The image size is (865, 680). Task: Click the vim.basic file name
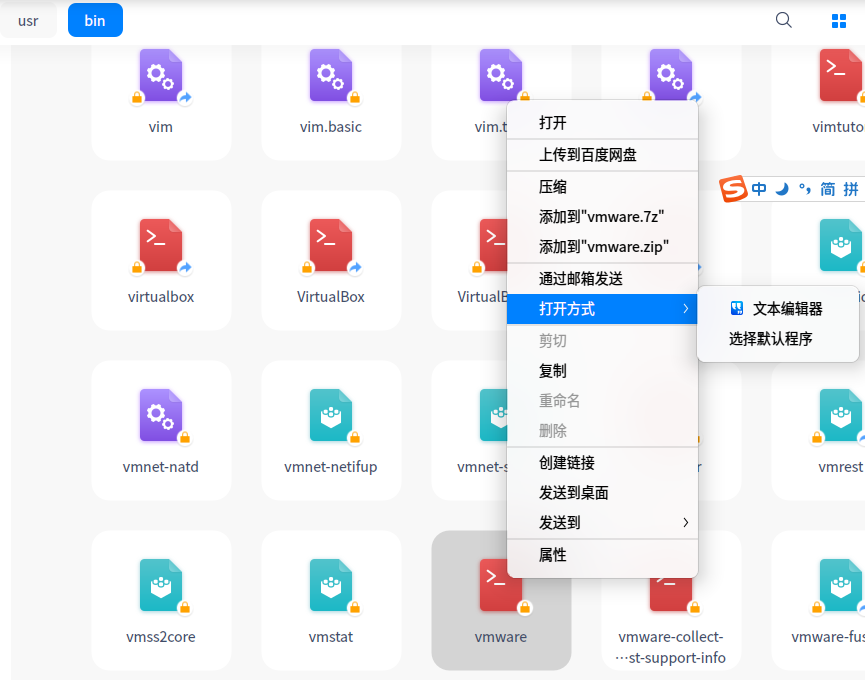click(331, 127)
